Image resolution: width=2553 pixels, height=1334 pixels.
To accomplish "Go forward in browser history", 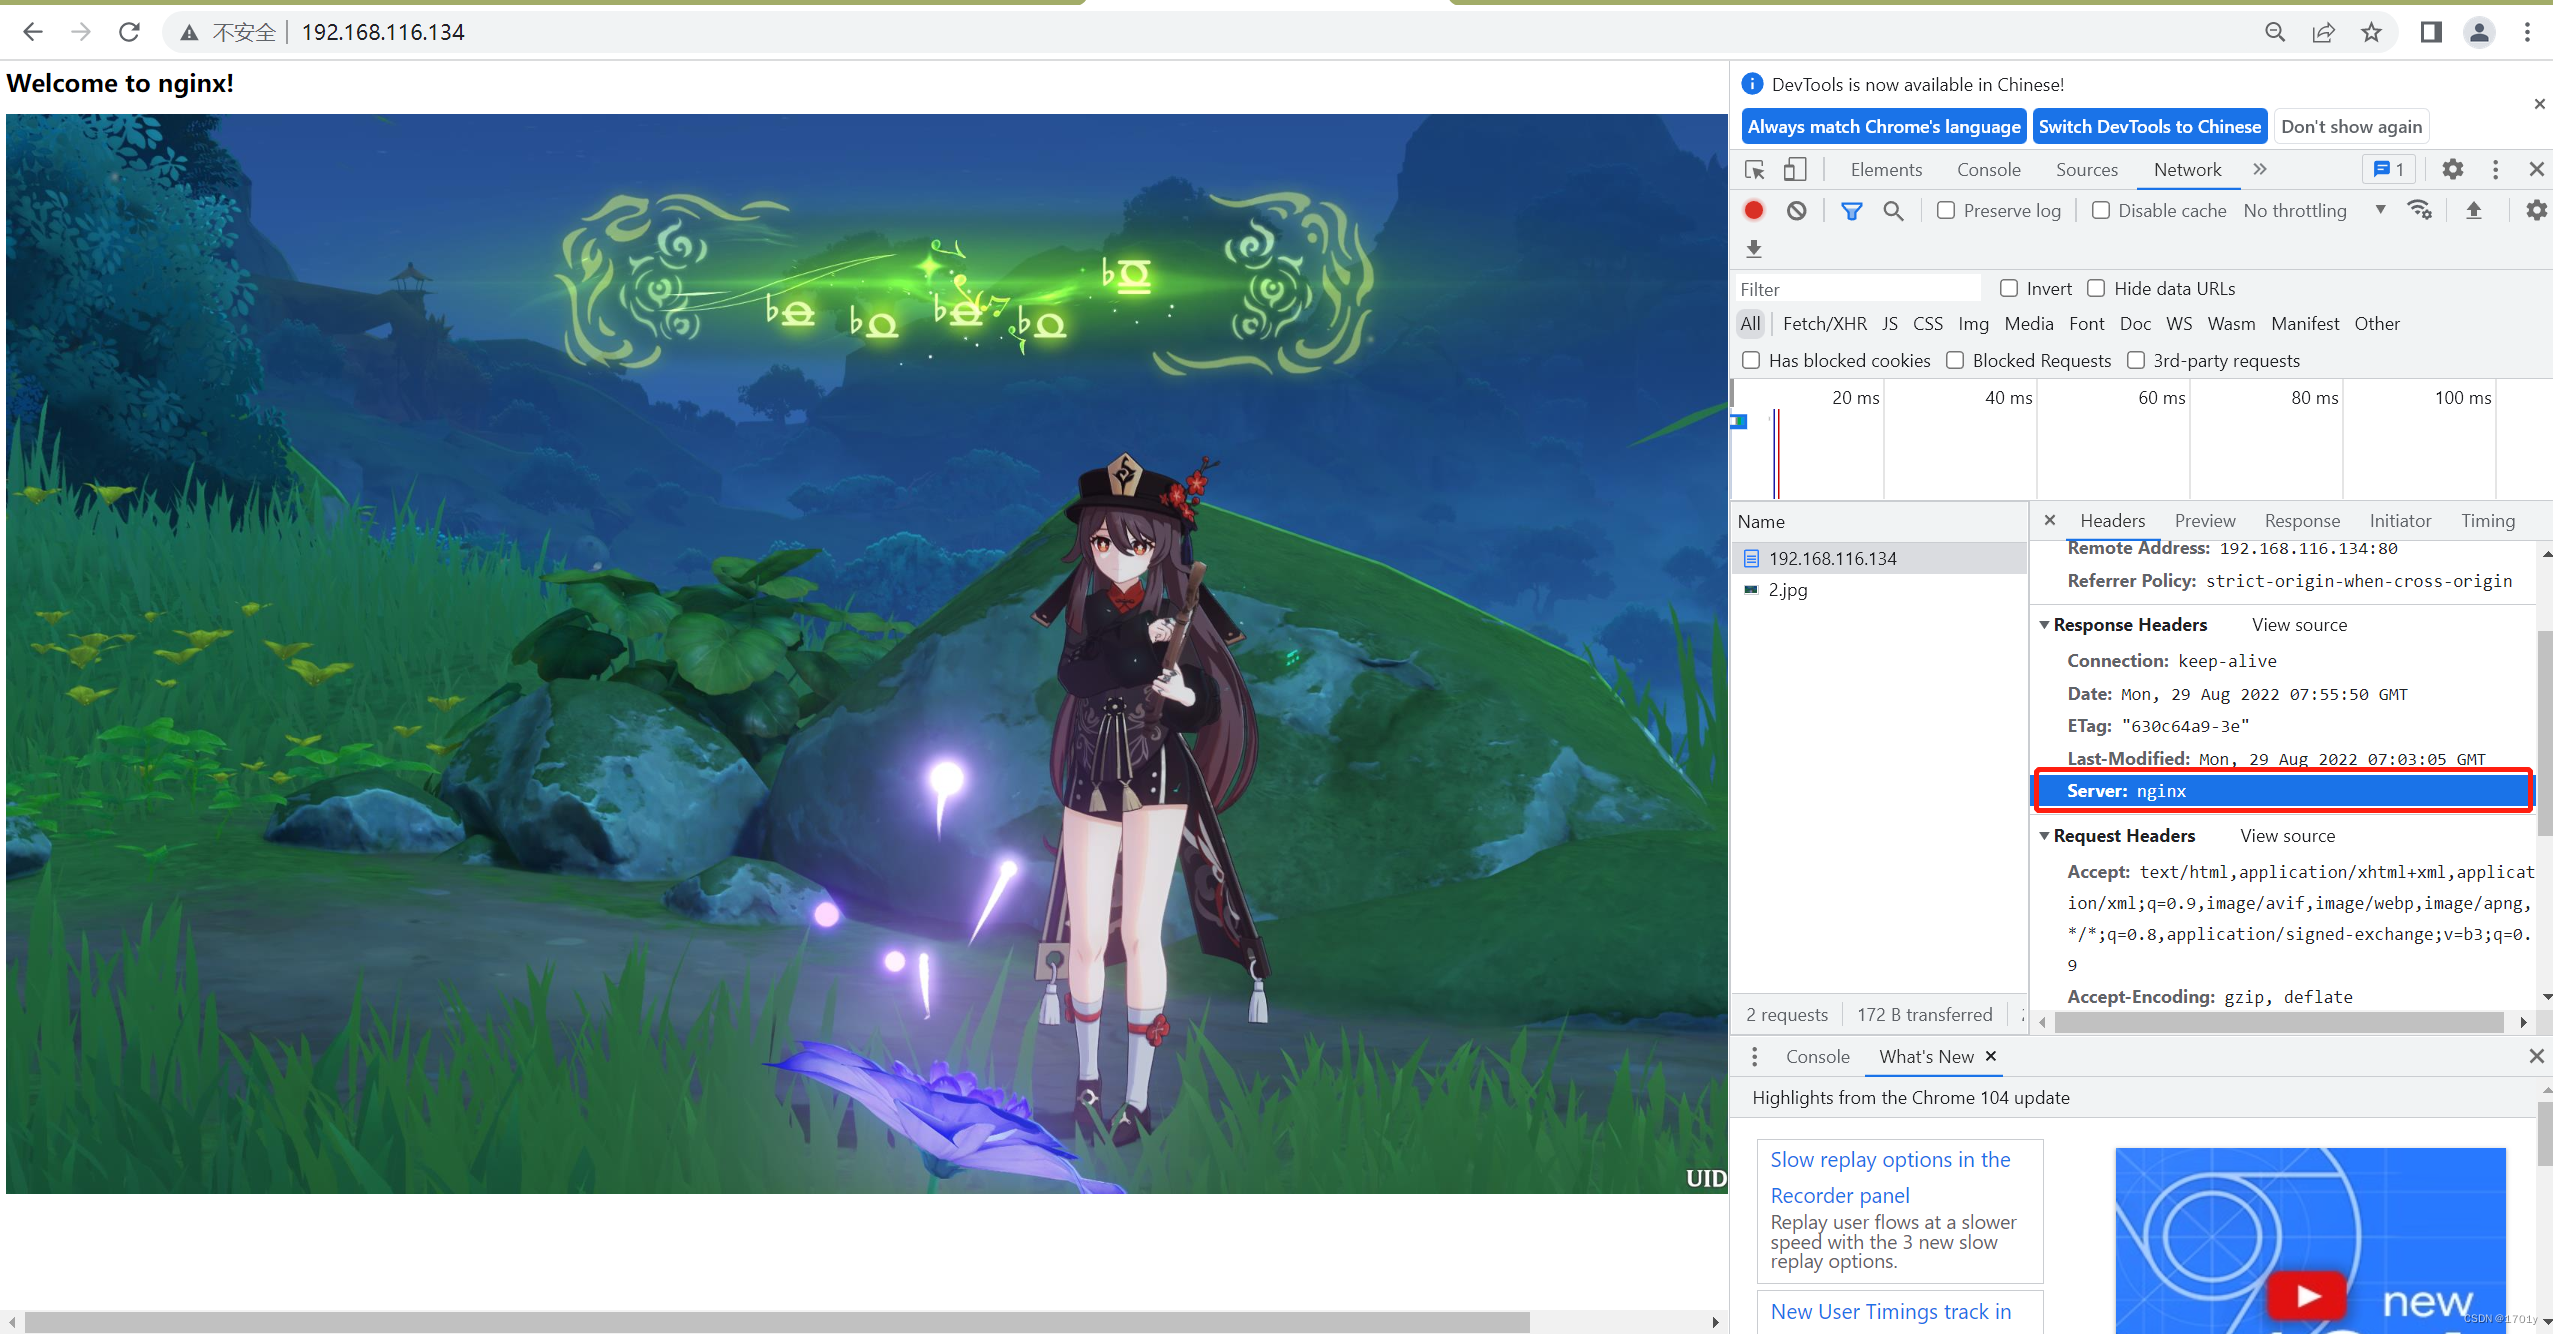I will 81,32.
